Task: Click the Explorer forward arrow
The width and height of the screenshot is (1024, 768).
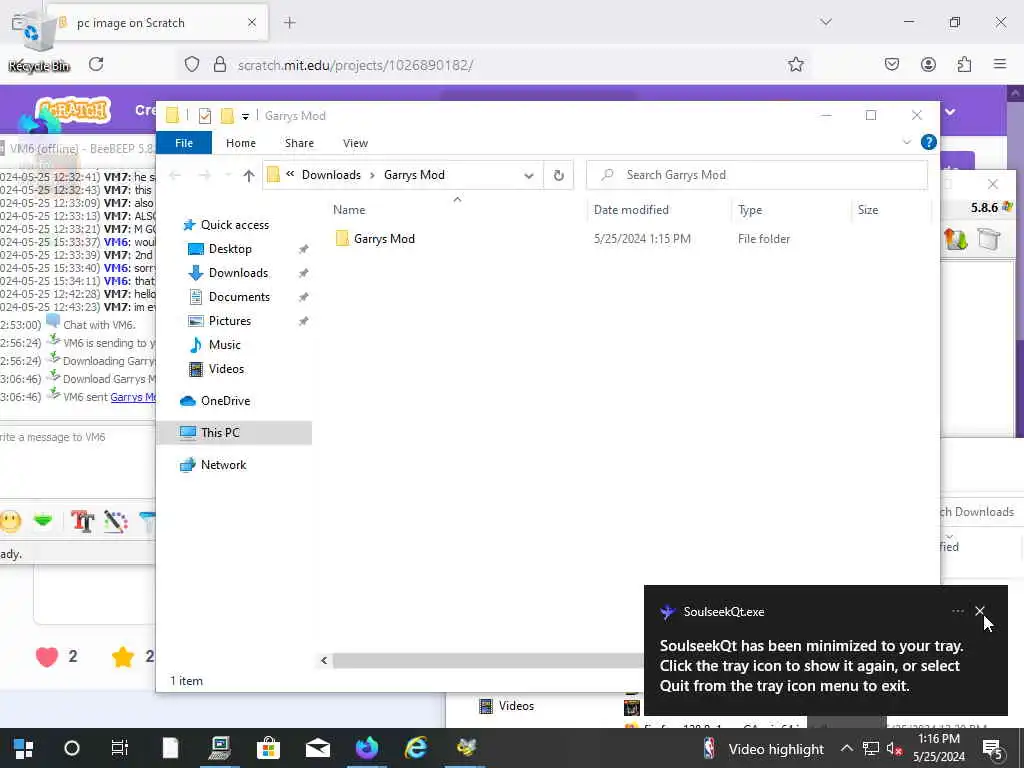Action: pyautogui.click(x=204, y=175)
